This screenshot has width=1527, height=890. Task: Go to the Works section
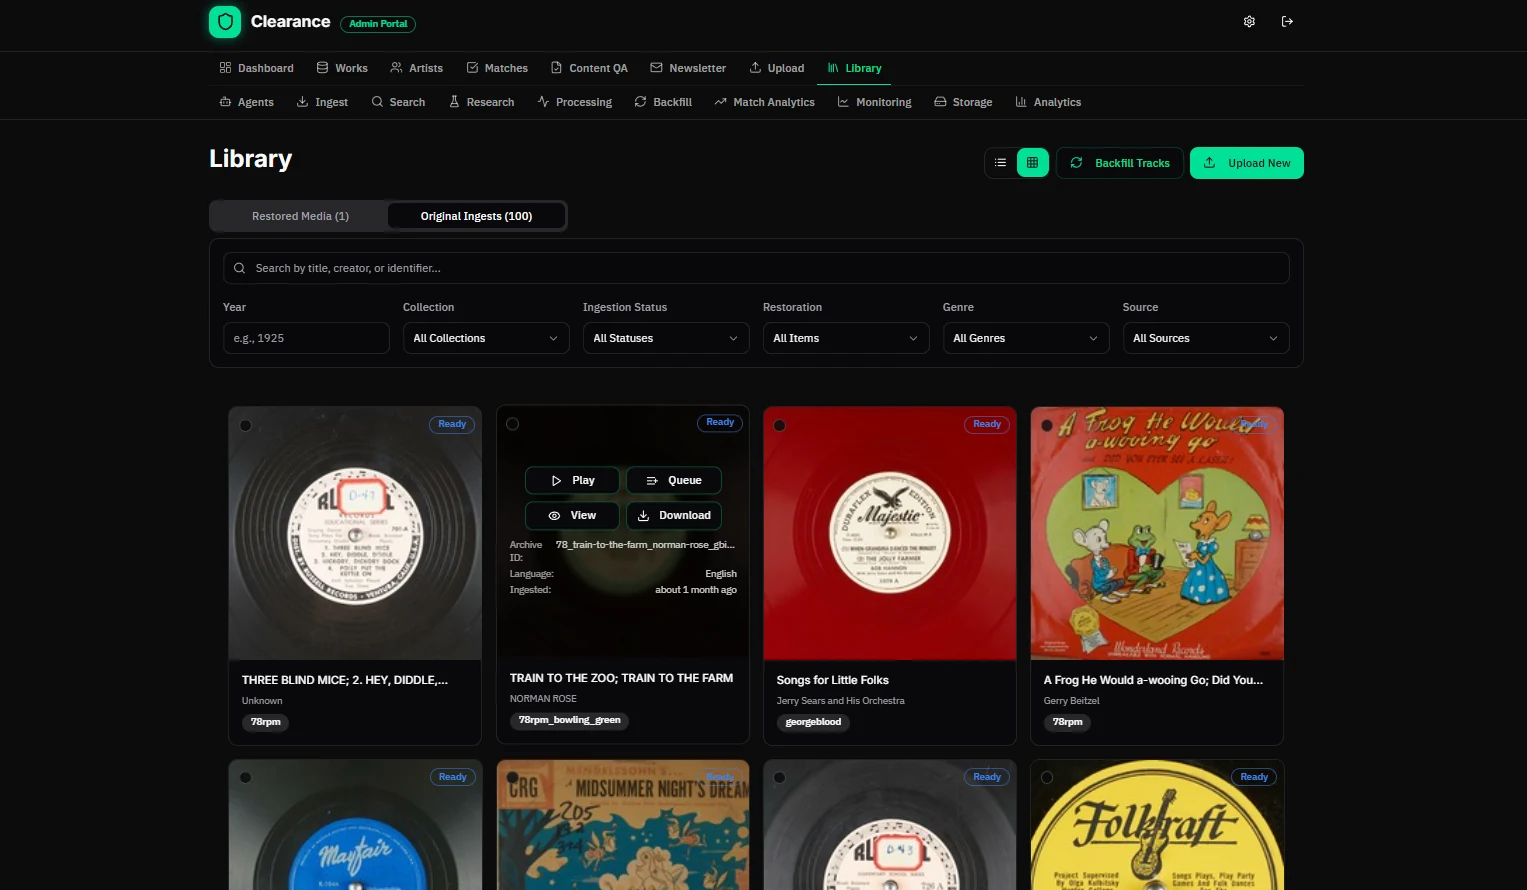(342, 68)
